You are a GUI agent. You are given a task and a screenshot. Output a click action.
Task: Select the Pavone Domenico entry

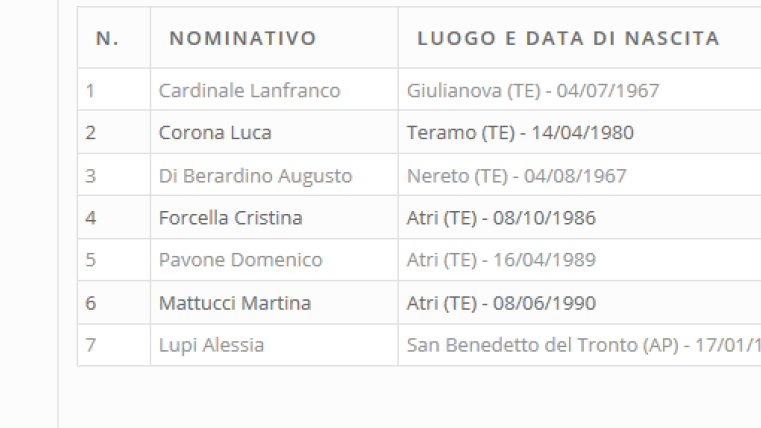pos(240,260)
